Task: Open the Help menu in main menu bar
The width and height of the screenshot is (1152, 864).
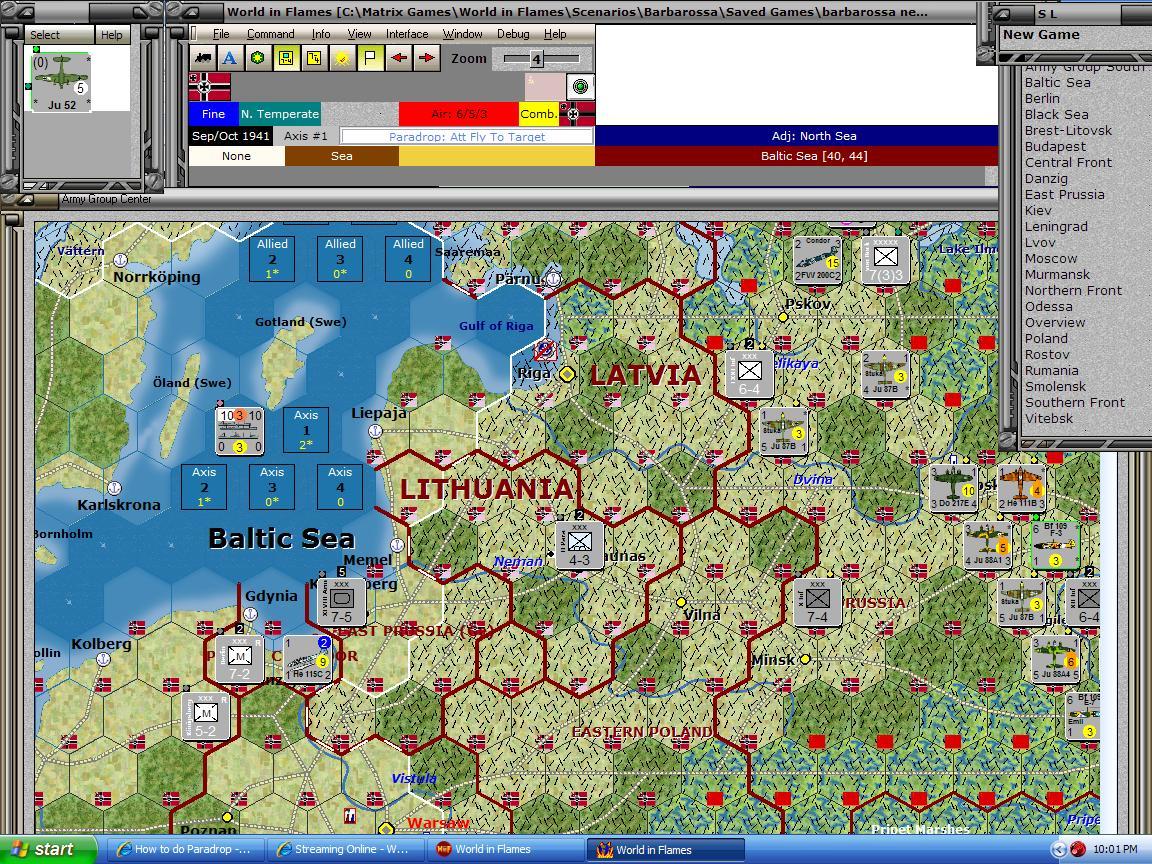Action: coord(555,34)
